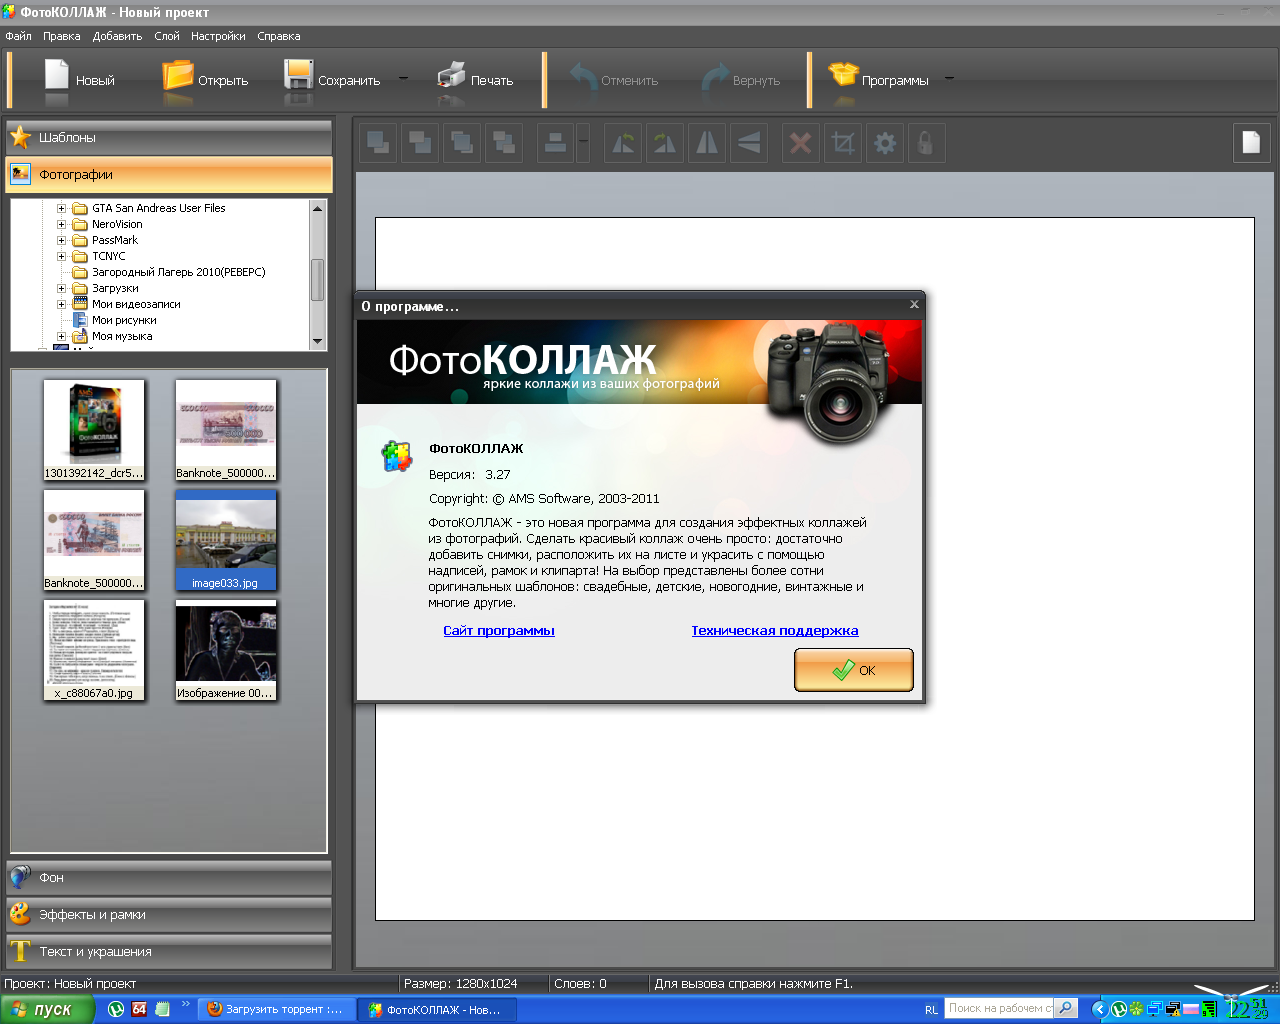Click the align objects icon
Image resolution: width=1280 pixels, height=1024 pixels.
[555, 143]
